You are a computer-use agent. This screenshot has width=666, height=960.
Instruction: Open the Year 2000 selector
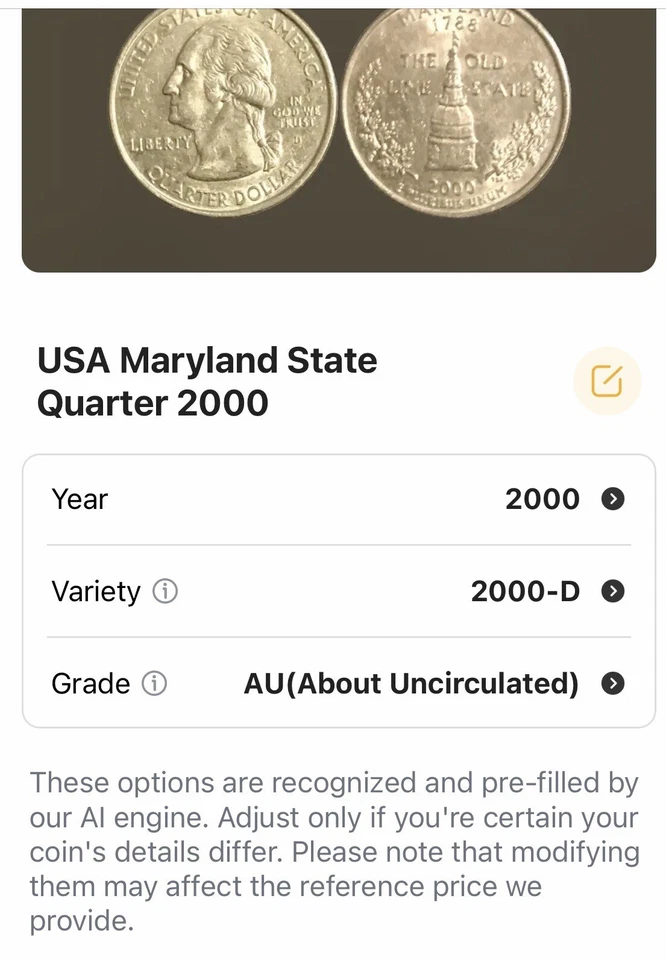coord(540,499)
